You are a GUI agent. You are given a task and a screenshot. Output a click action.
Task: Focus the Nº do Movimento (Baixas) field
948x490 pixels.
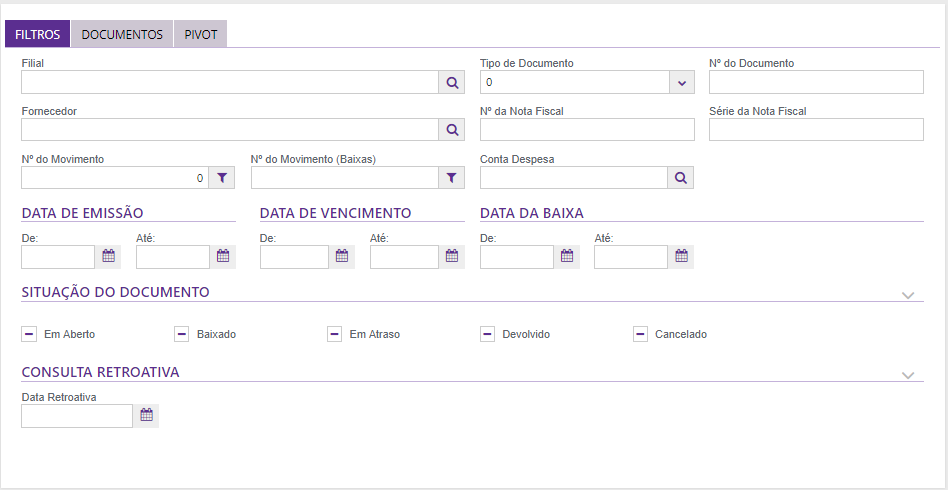tap(345, 178)
